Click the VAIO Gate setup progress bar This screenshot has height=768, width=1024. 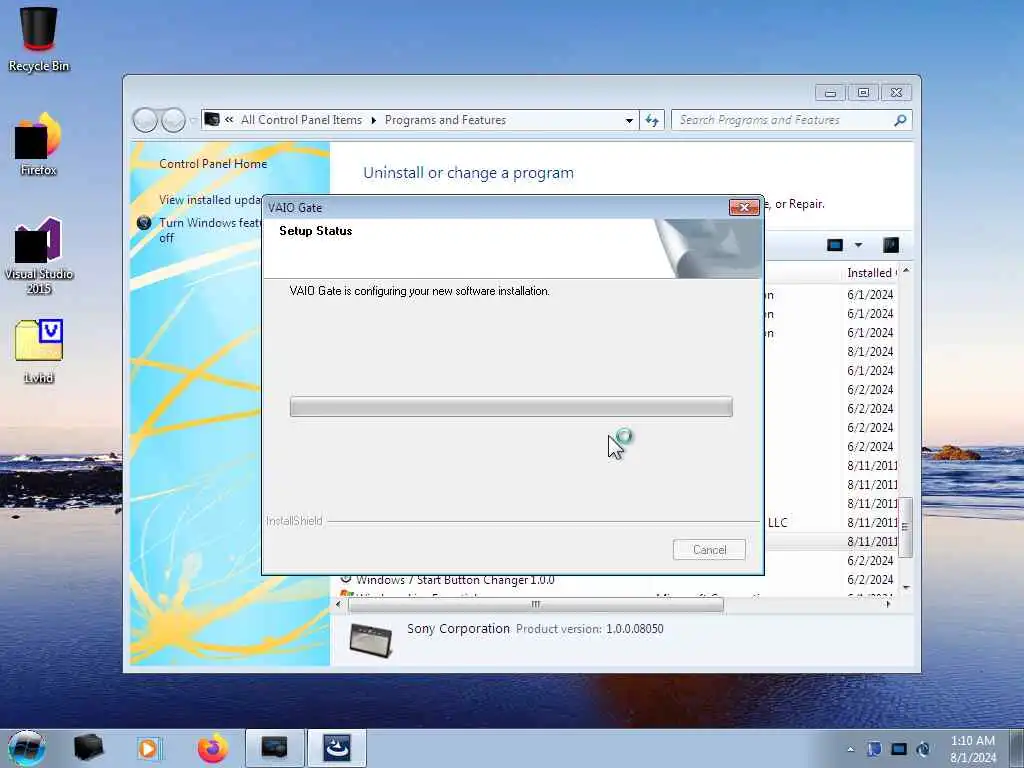point(511,406)
